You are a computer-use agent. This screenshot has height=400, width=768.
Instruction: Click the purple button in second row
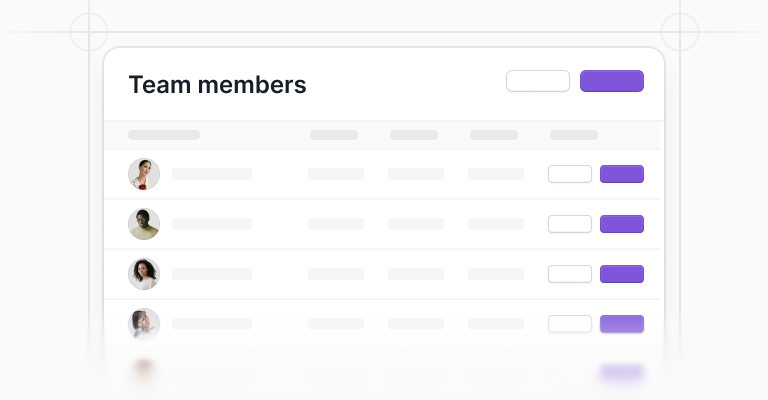622,224
